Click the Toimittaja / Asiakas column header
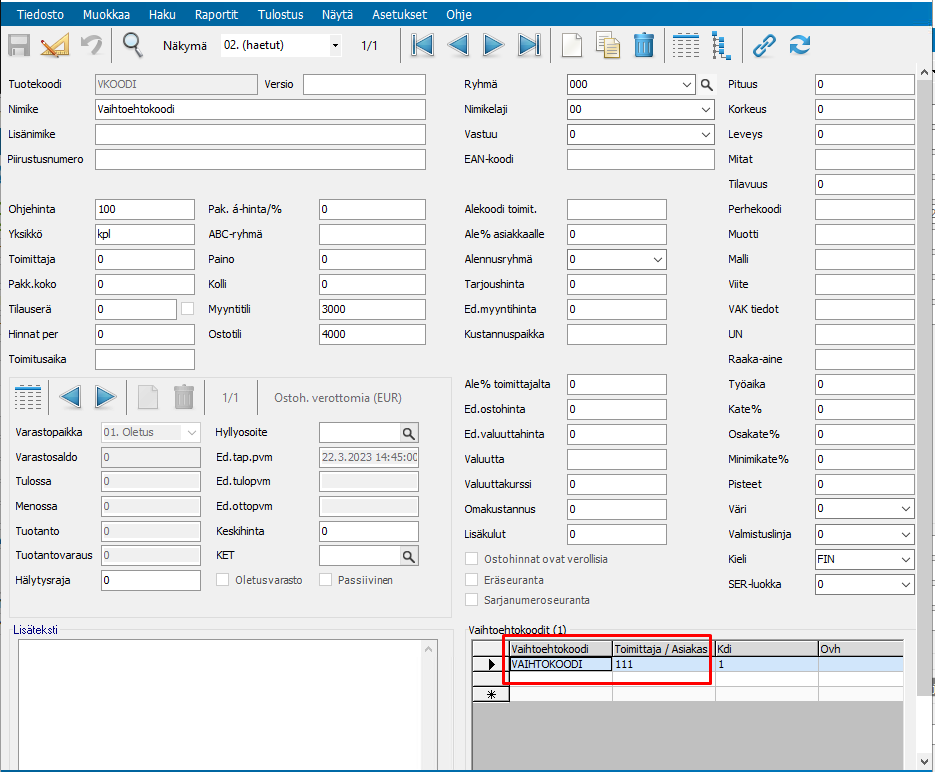The width and height of the screenshot is (935, 772). click(x=662, y=649)
